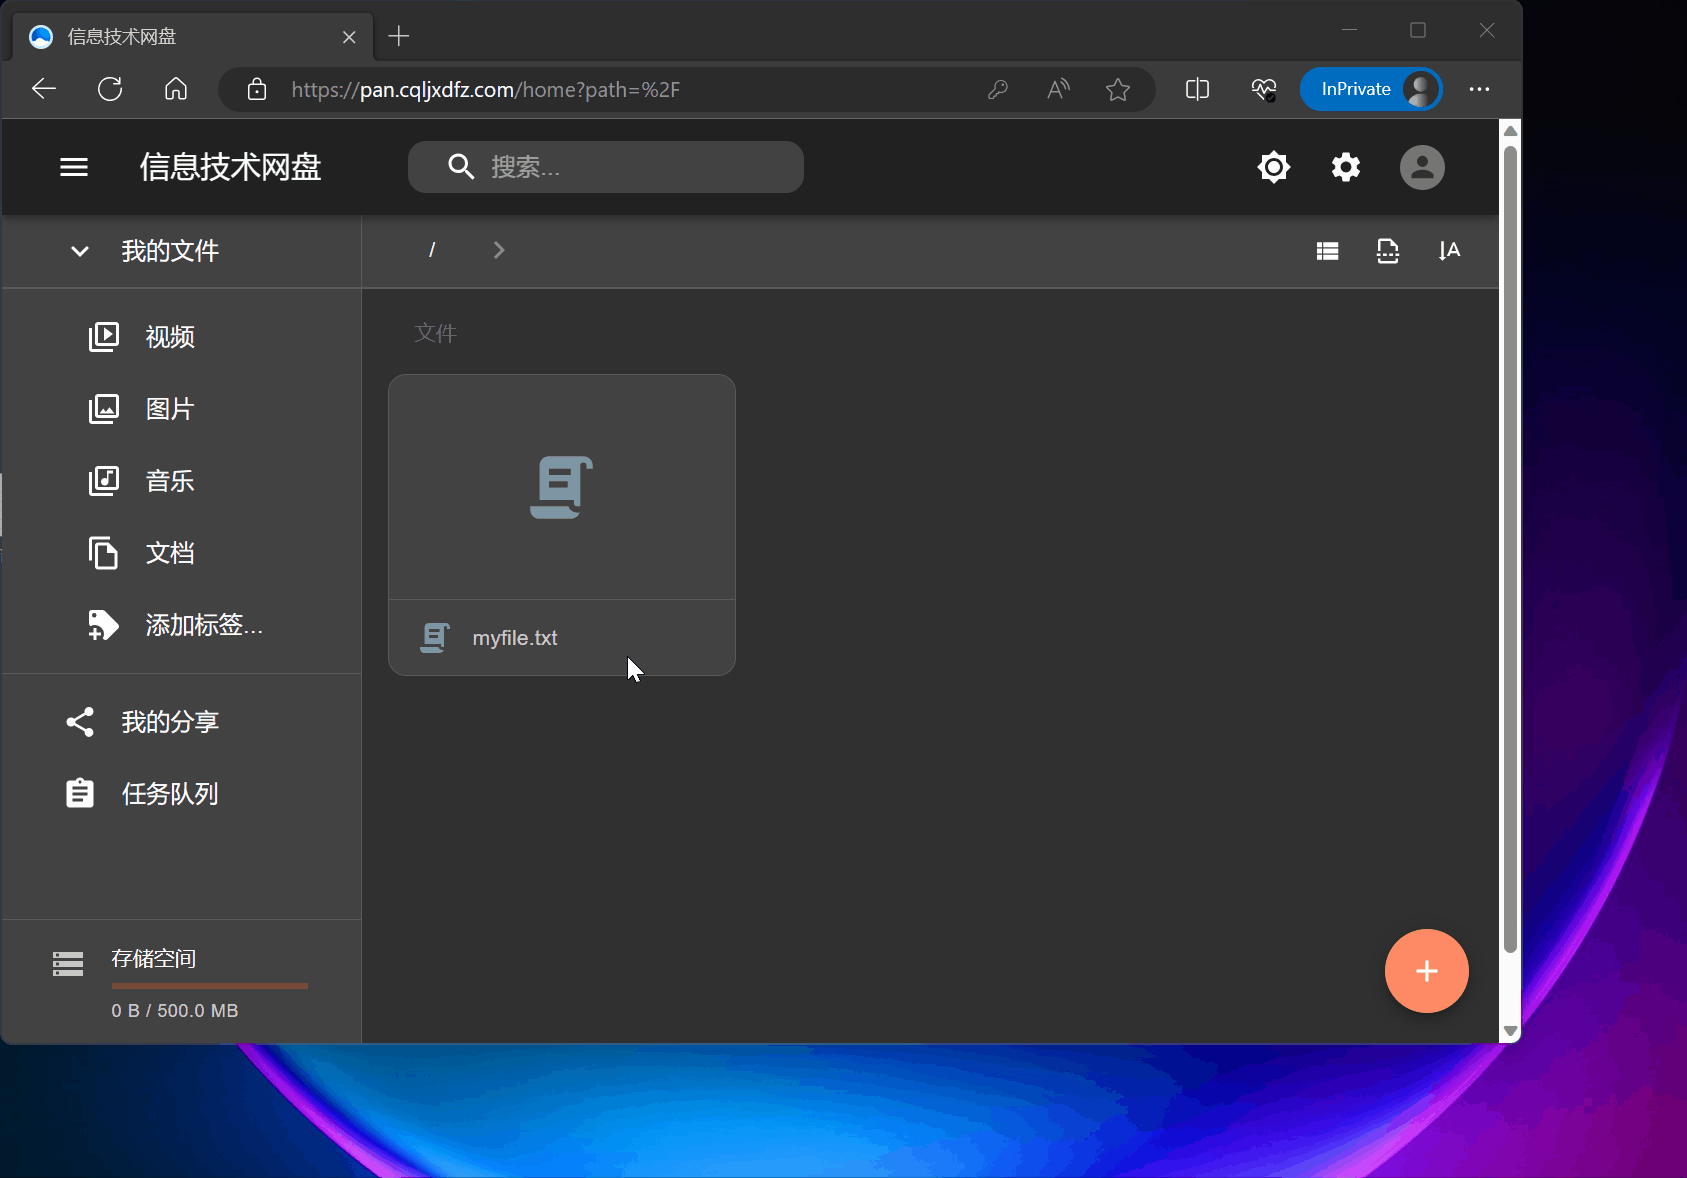Click the small text-file icon by myfile.txt
Viewport: 1687px width, 1178px height.
pos(435,638)
